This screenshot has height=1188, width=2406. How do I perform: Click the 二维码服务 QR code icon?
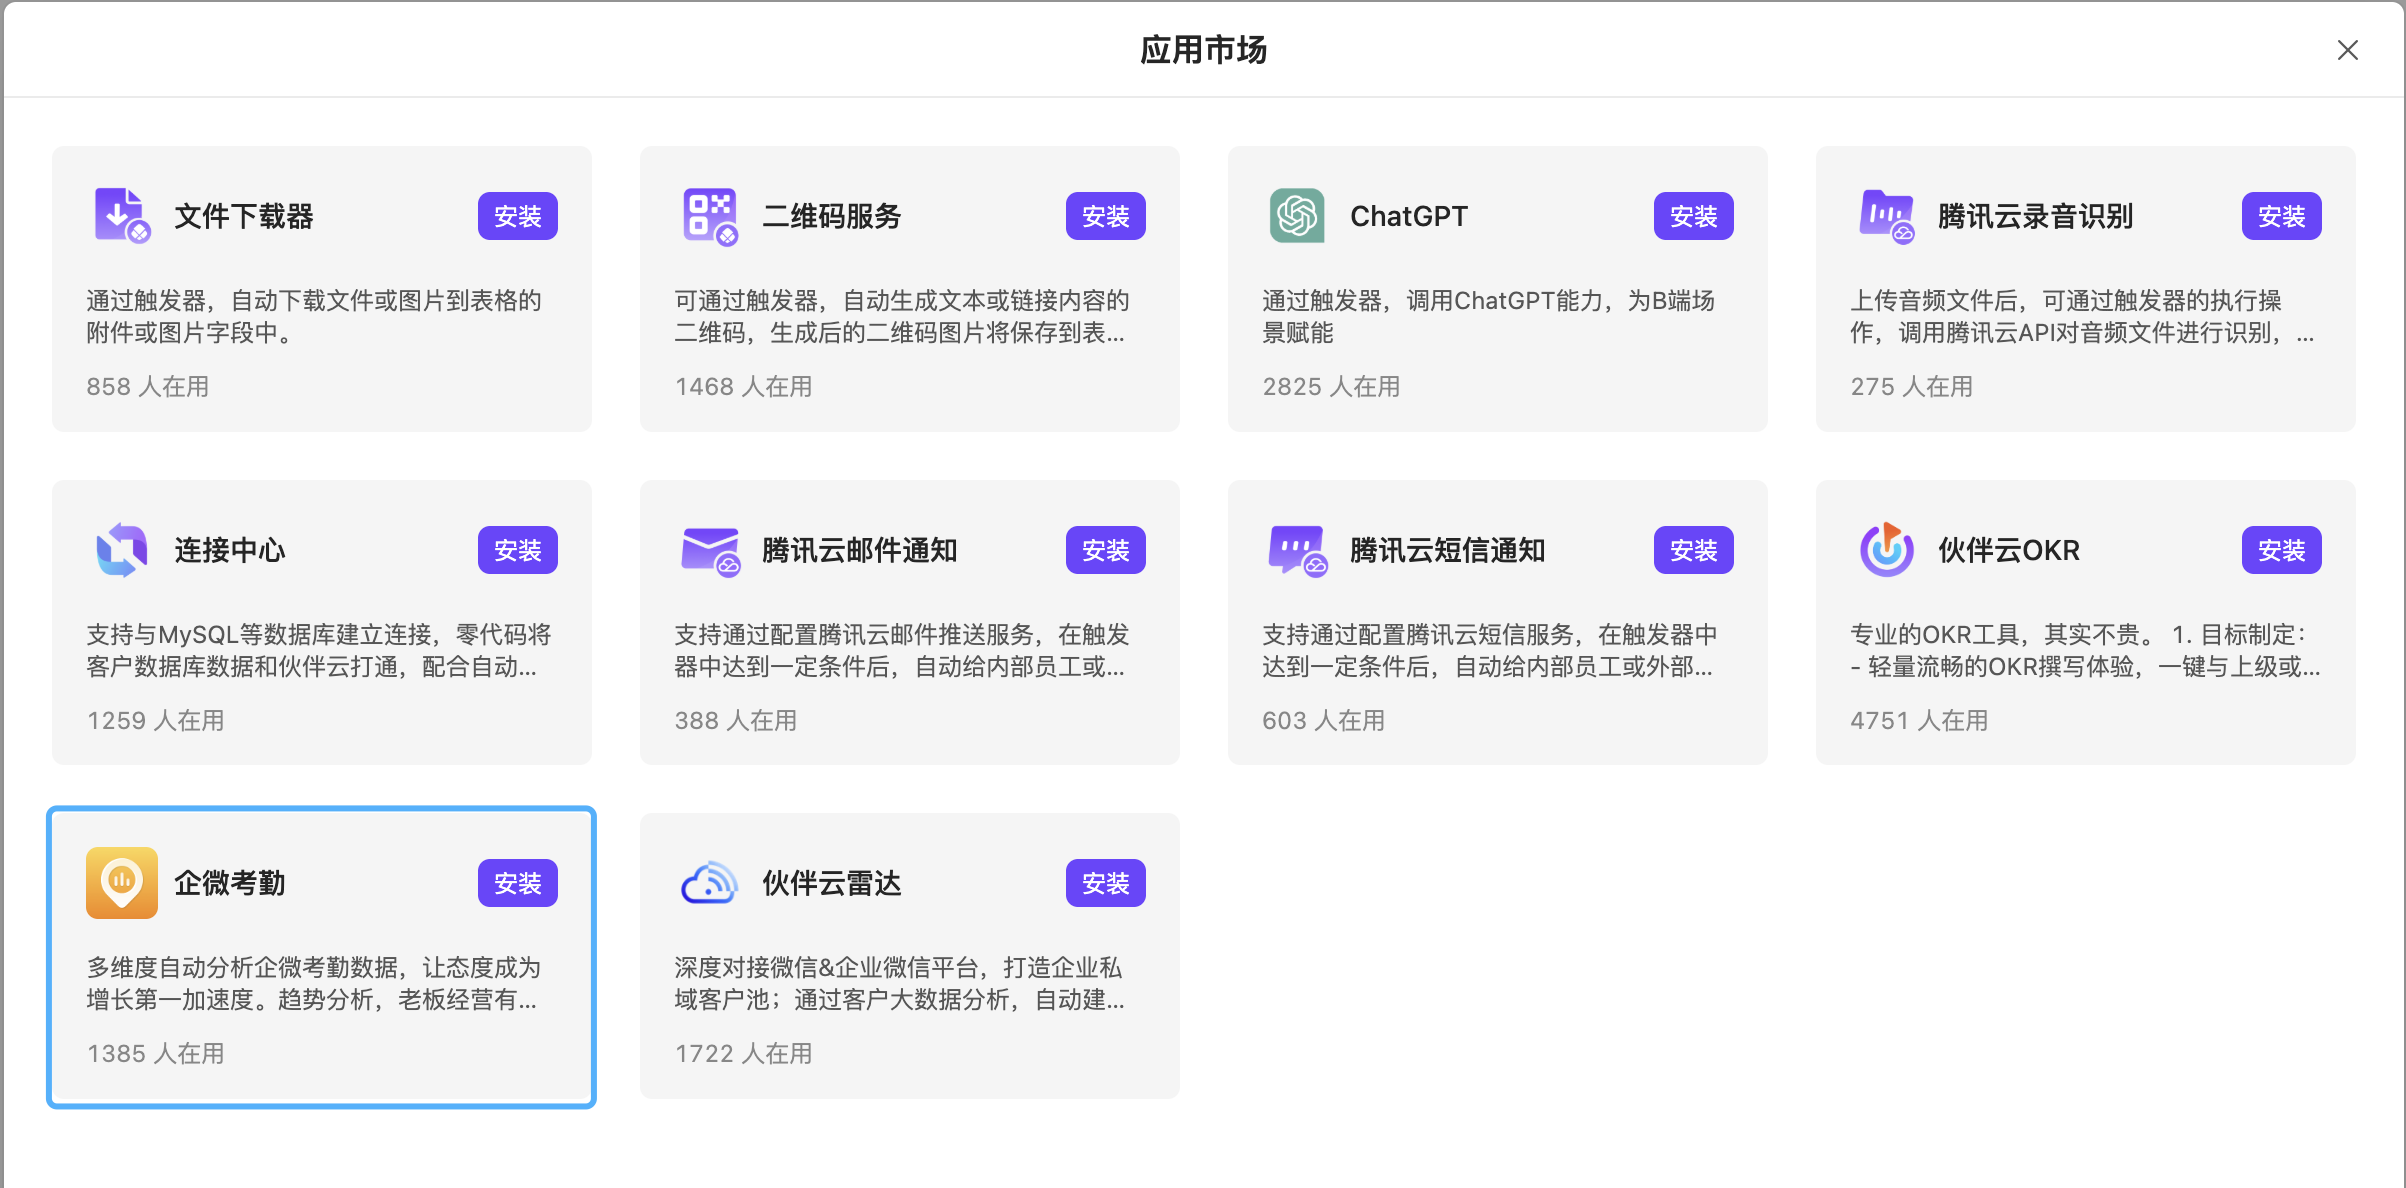click(710, 216)
